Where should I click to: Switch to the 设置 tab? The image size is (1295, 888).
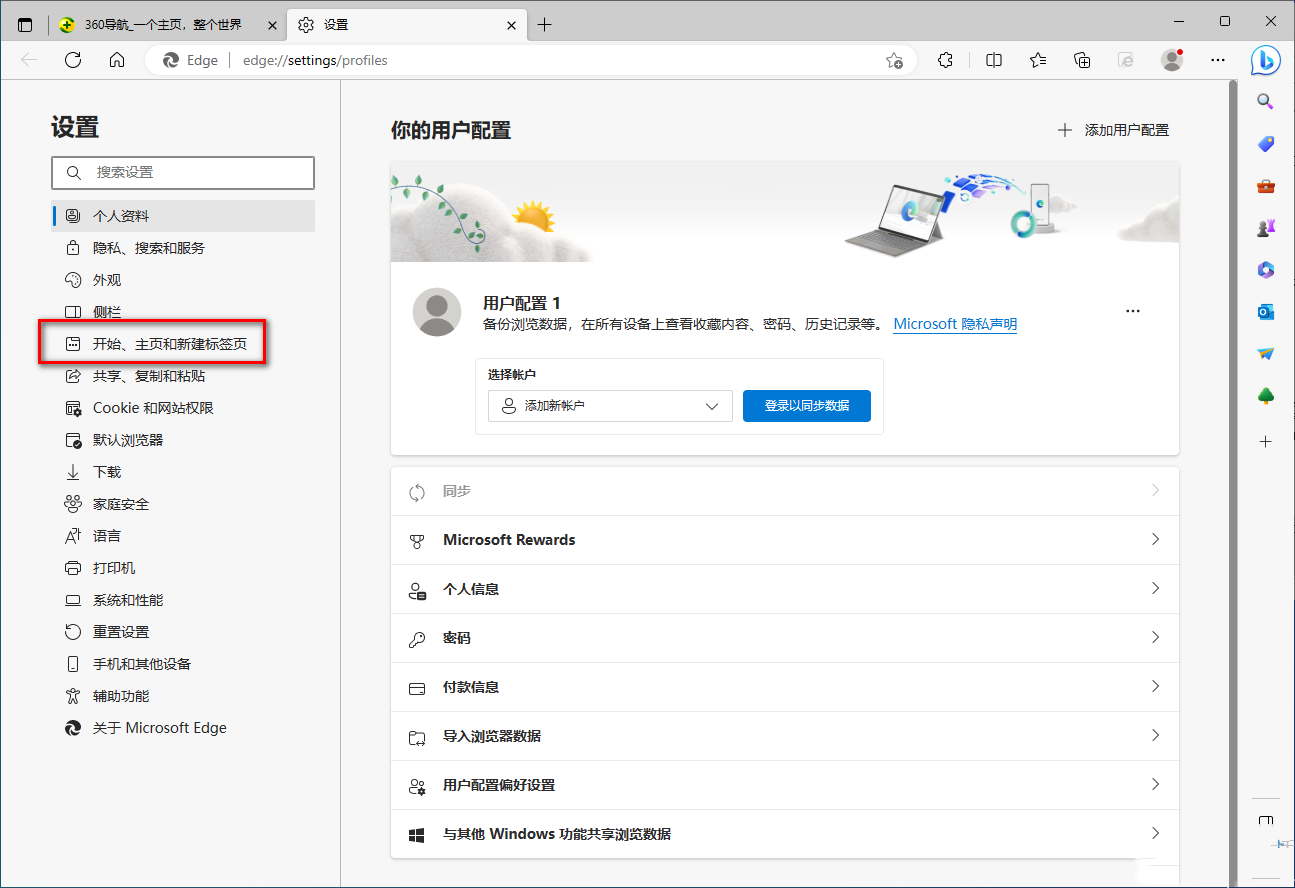406,25
